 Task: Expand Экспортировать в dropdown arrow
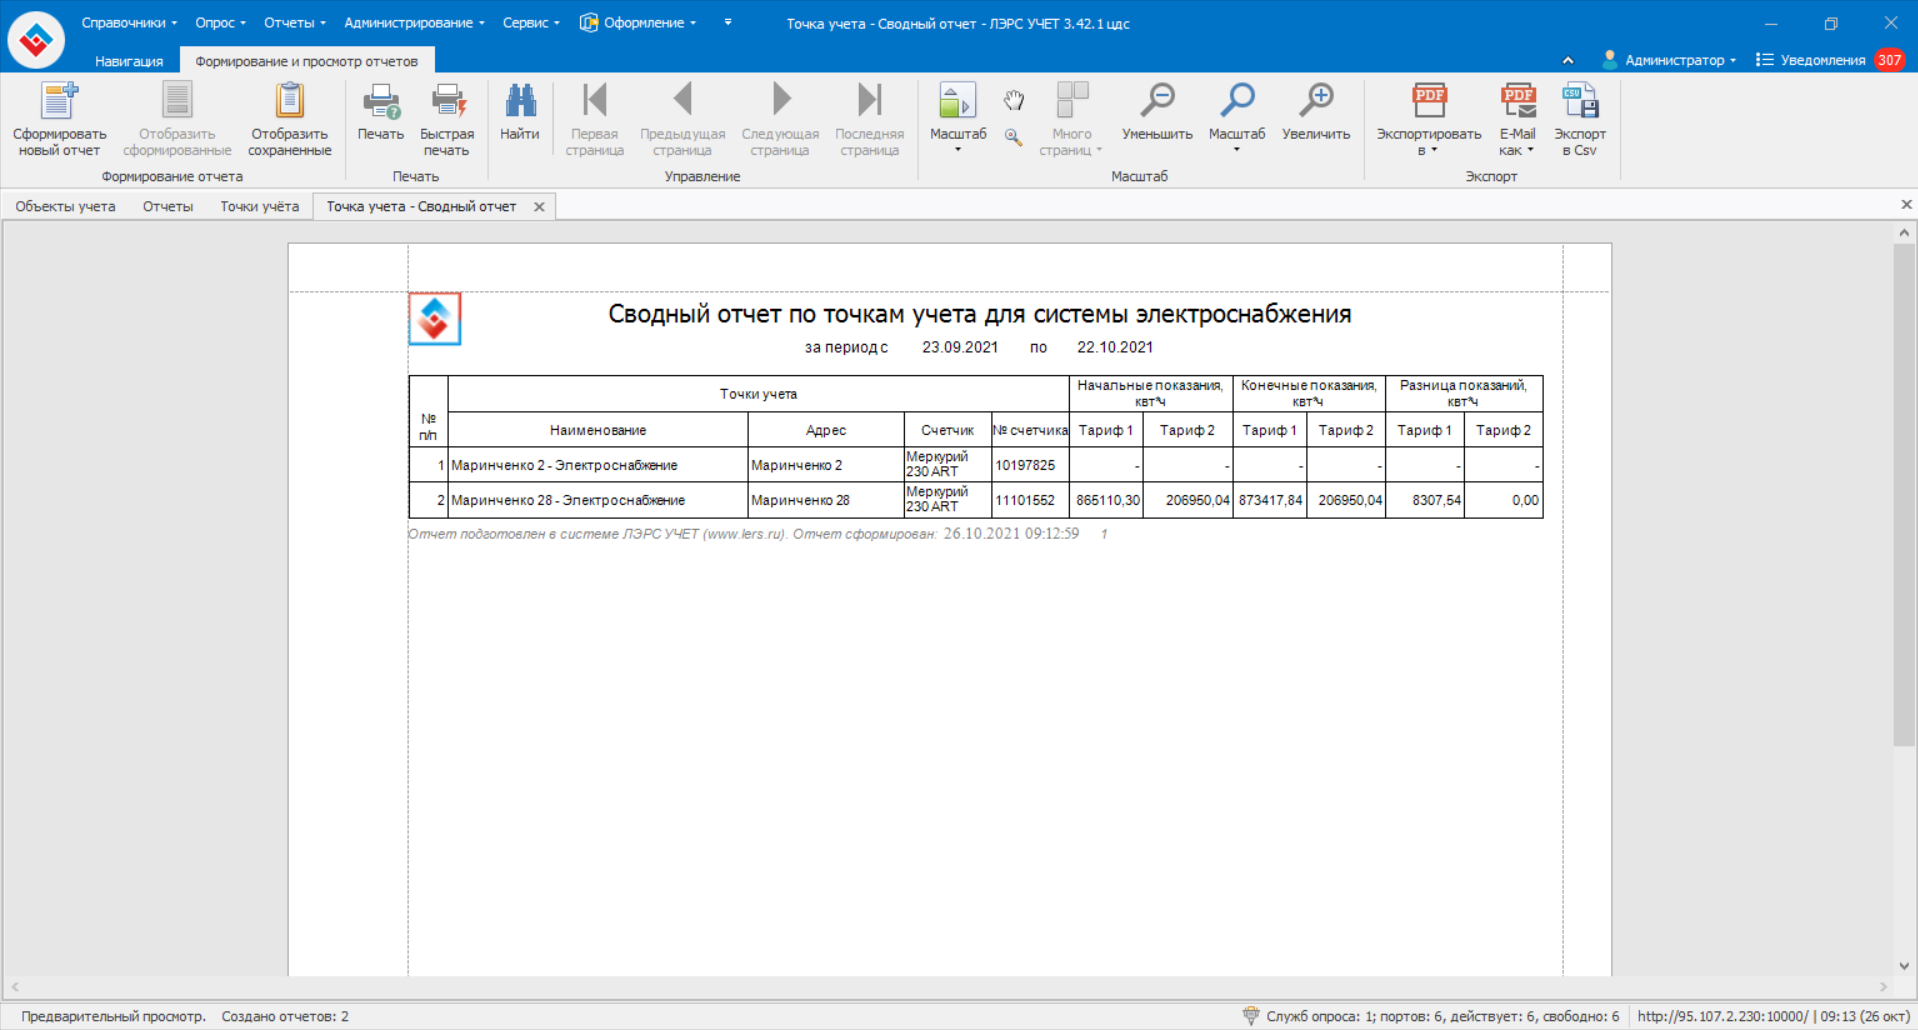coord(1434,150)
